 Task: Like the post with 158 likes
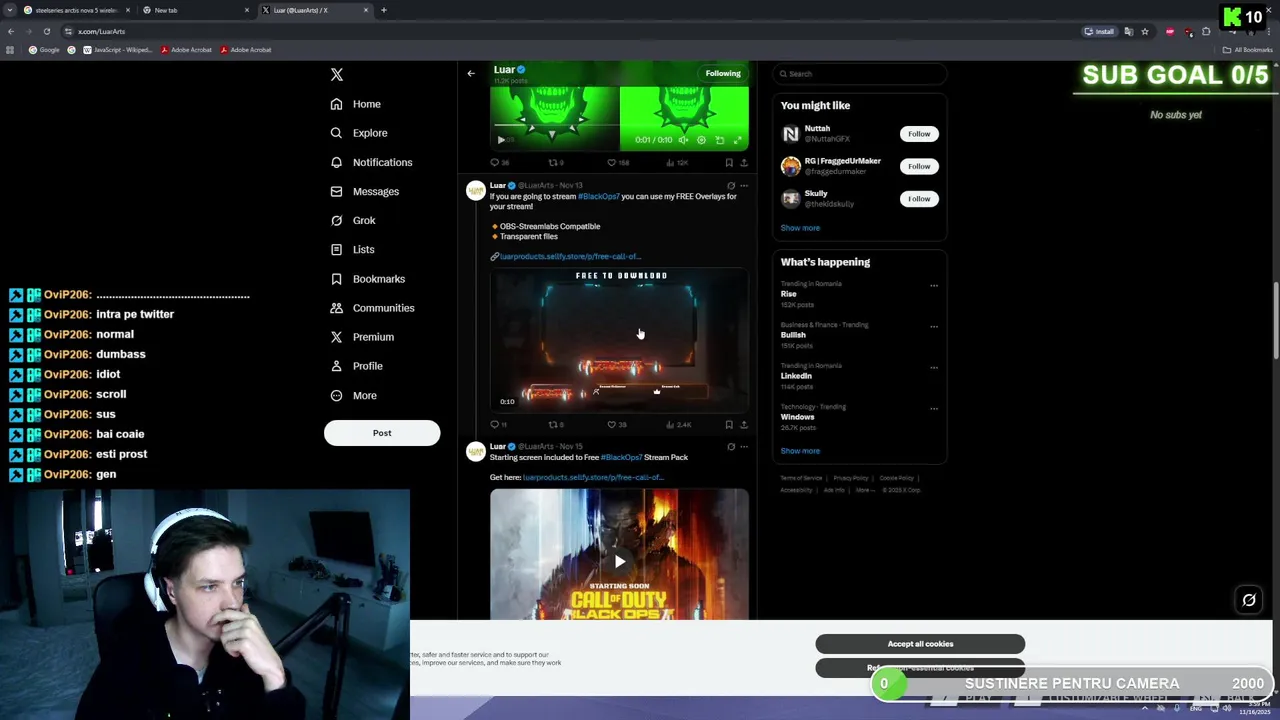(x=619, y=162)
